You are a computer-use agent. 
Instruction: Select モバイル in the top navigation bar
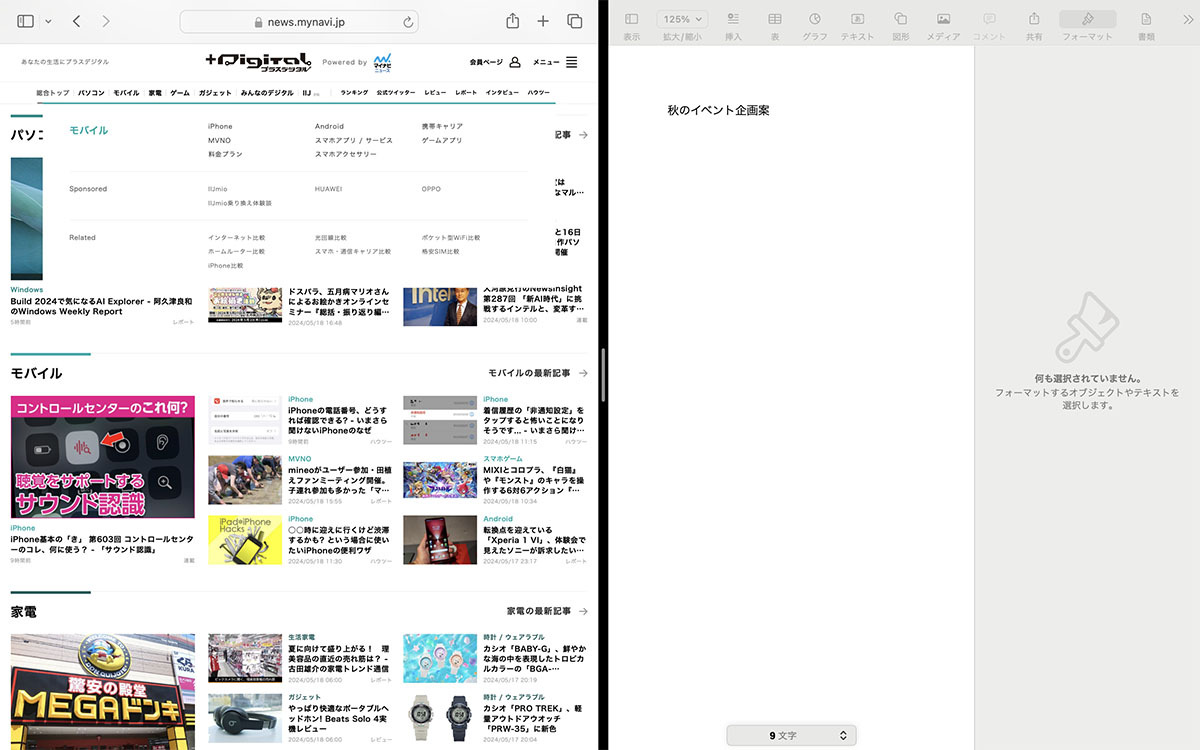126,92
